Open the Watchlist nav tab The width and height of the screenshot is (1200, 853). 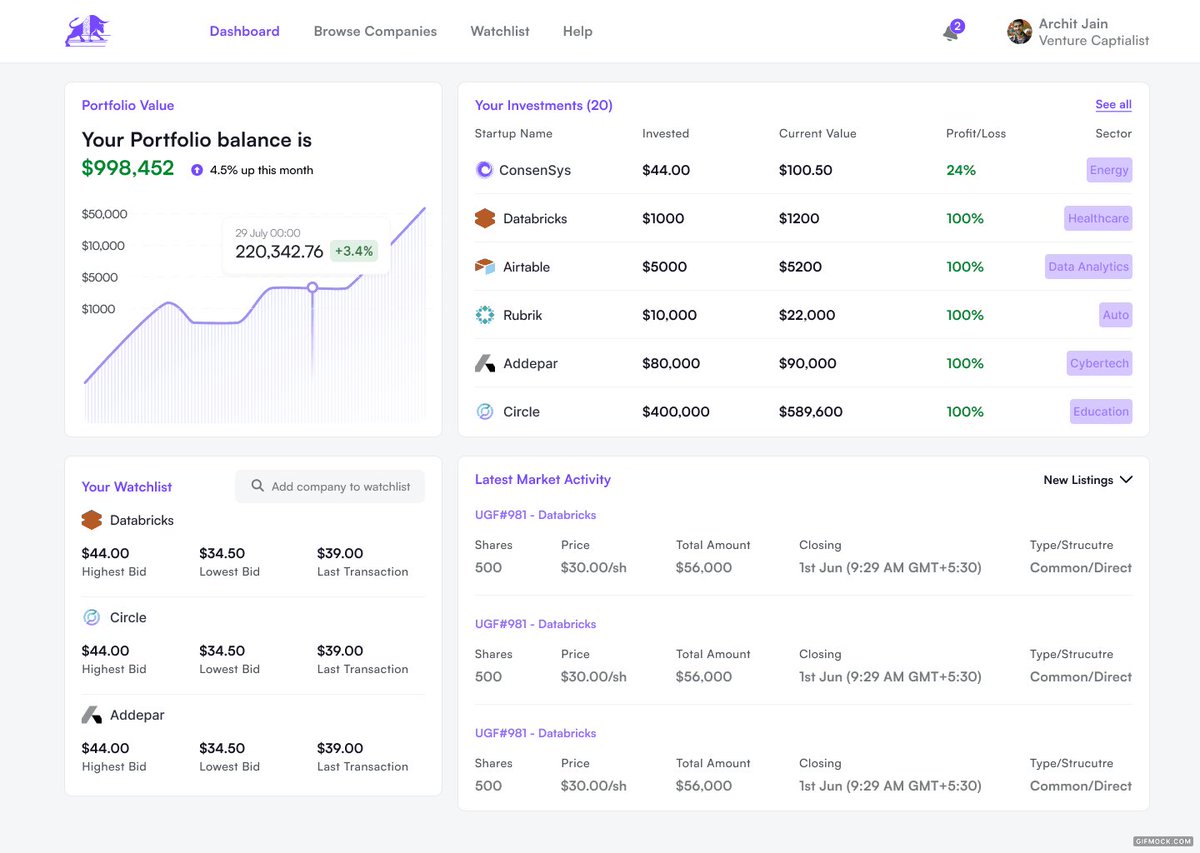pos(500,31)
